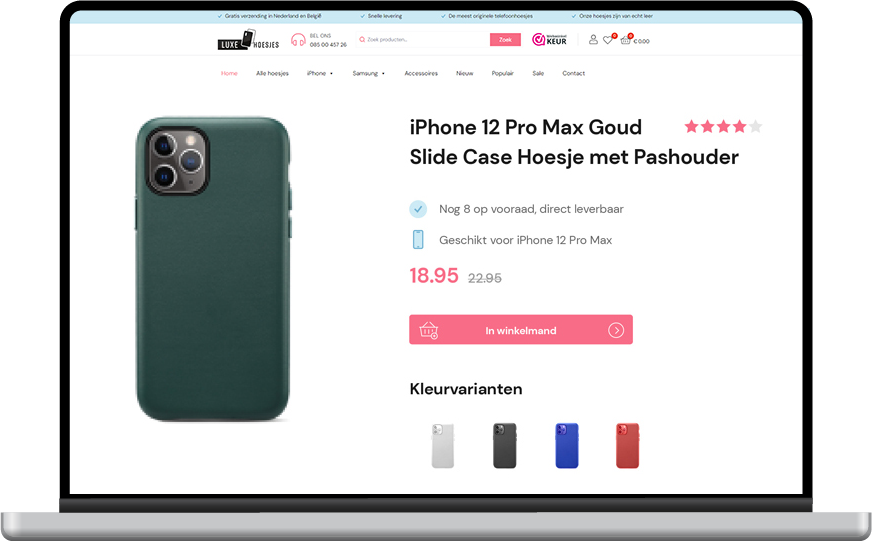This screenshot has width=872, height=541.
Task: Click the circled arrow on In winkelmand
Action: click(616, 330)
